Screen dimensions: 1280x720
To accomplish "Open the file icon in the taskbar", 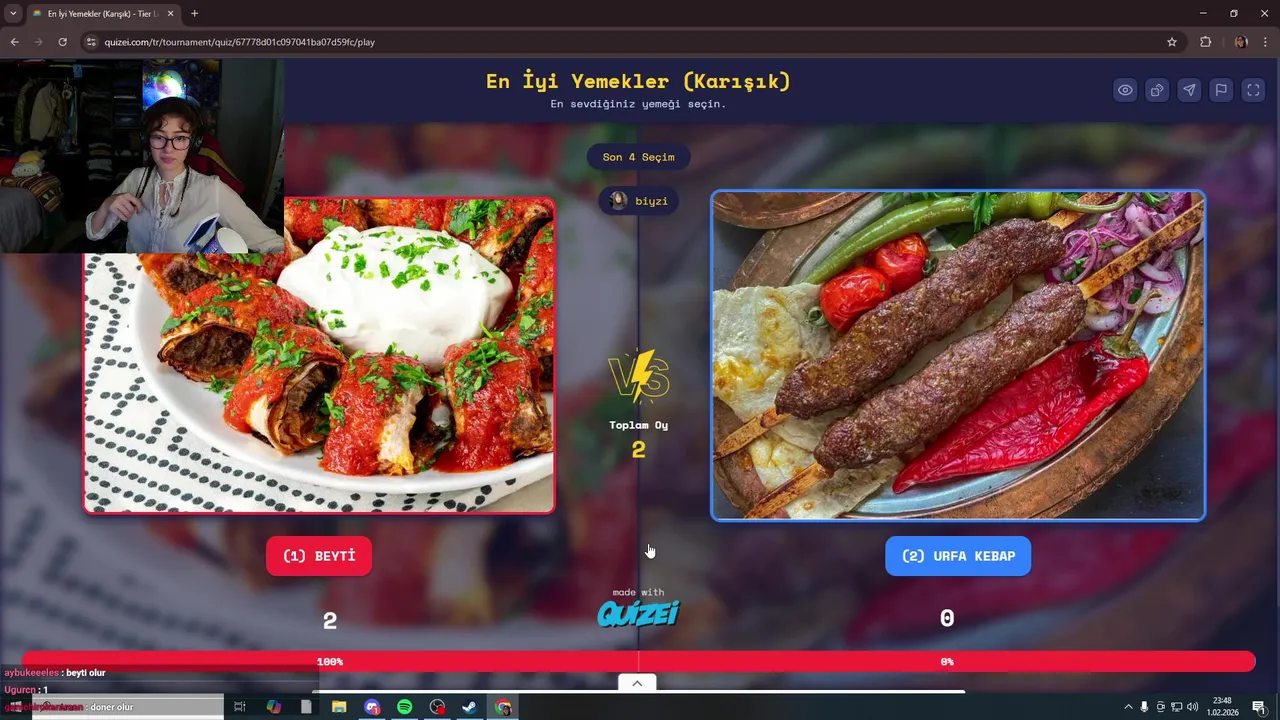I will (x=306, y=707).
